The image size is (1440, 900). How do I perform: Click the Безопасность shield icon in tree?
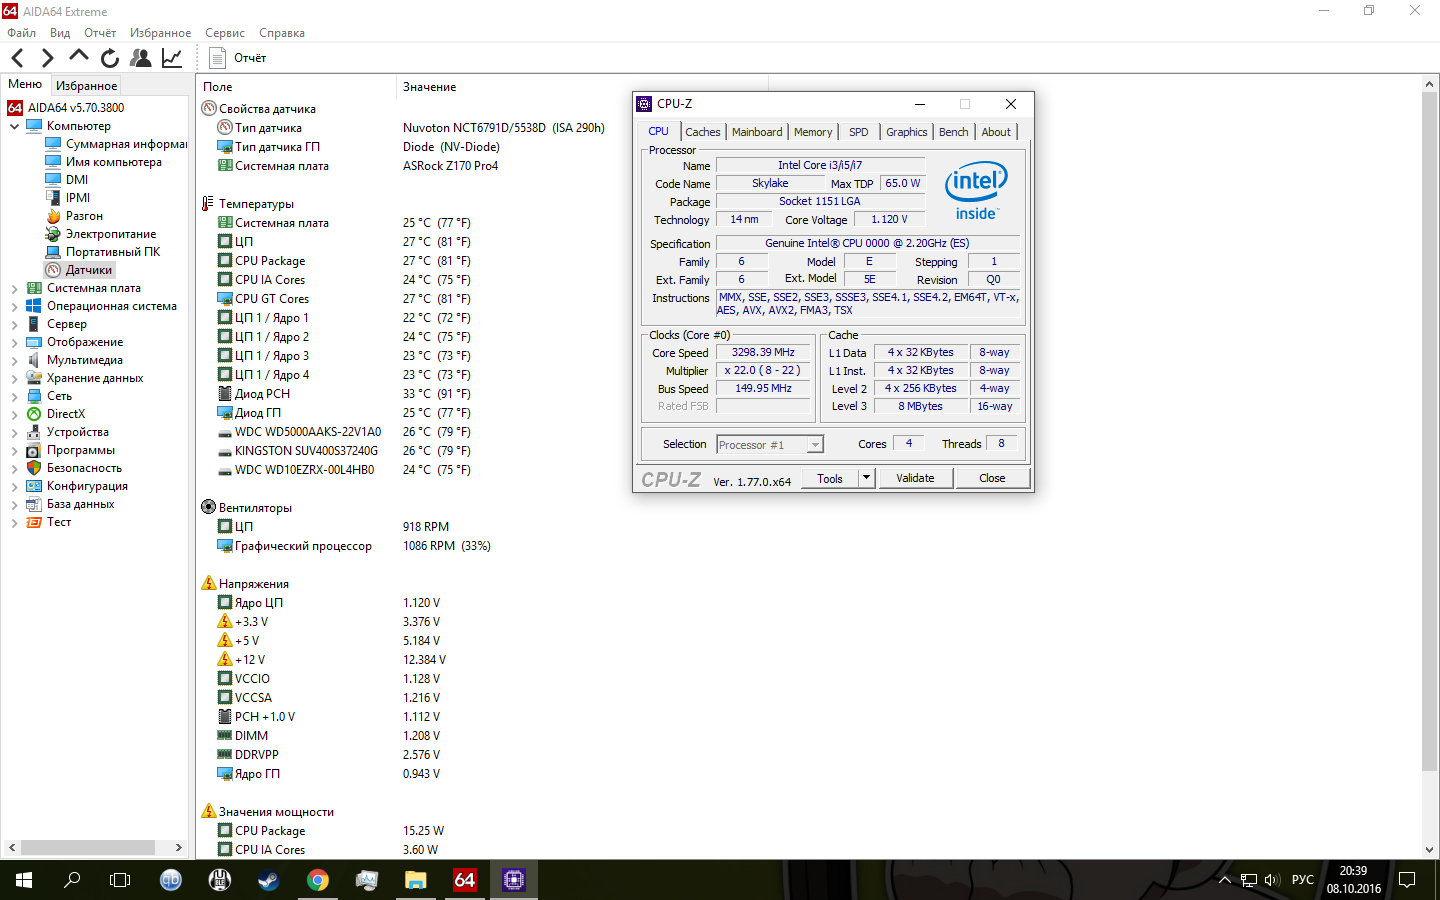pos(34,468)
